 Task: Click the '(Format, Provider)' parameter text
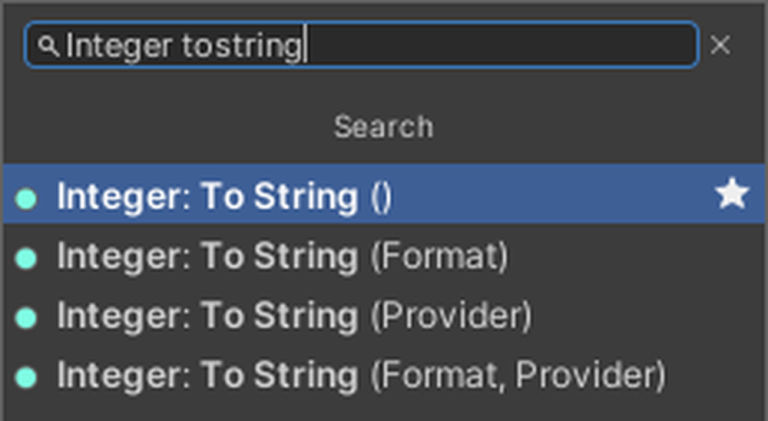[518, 376]
